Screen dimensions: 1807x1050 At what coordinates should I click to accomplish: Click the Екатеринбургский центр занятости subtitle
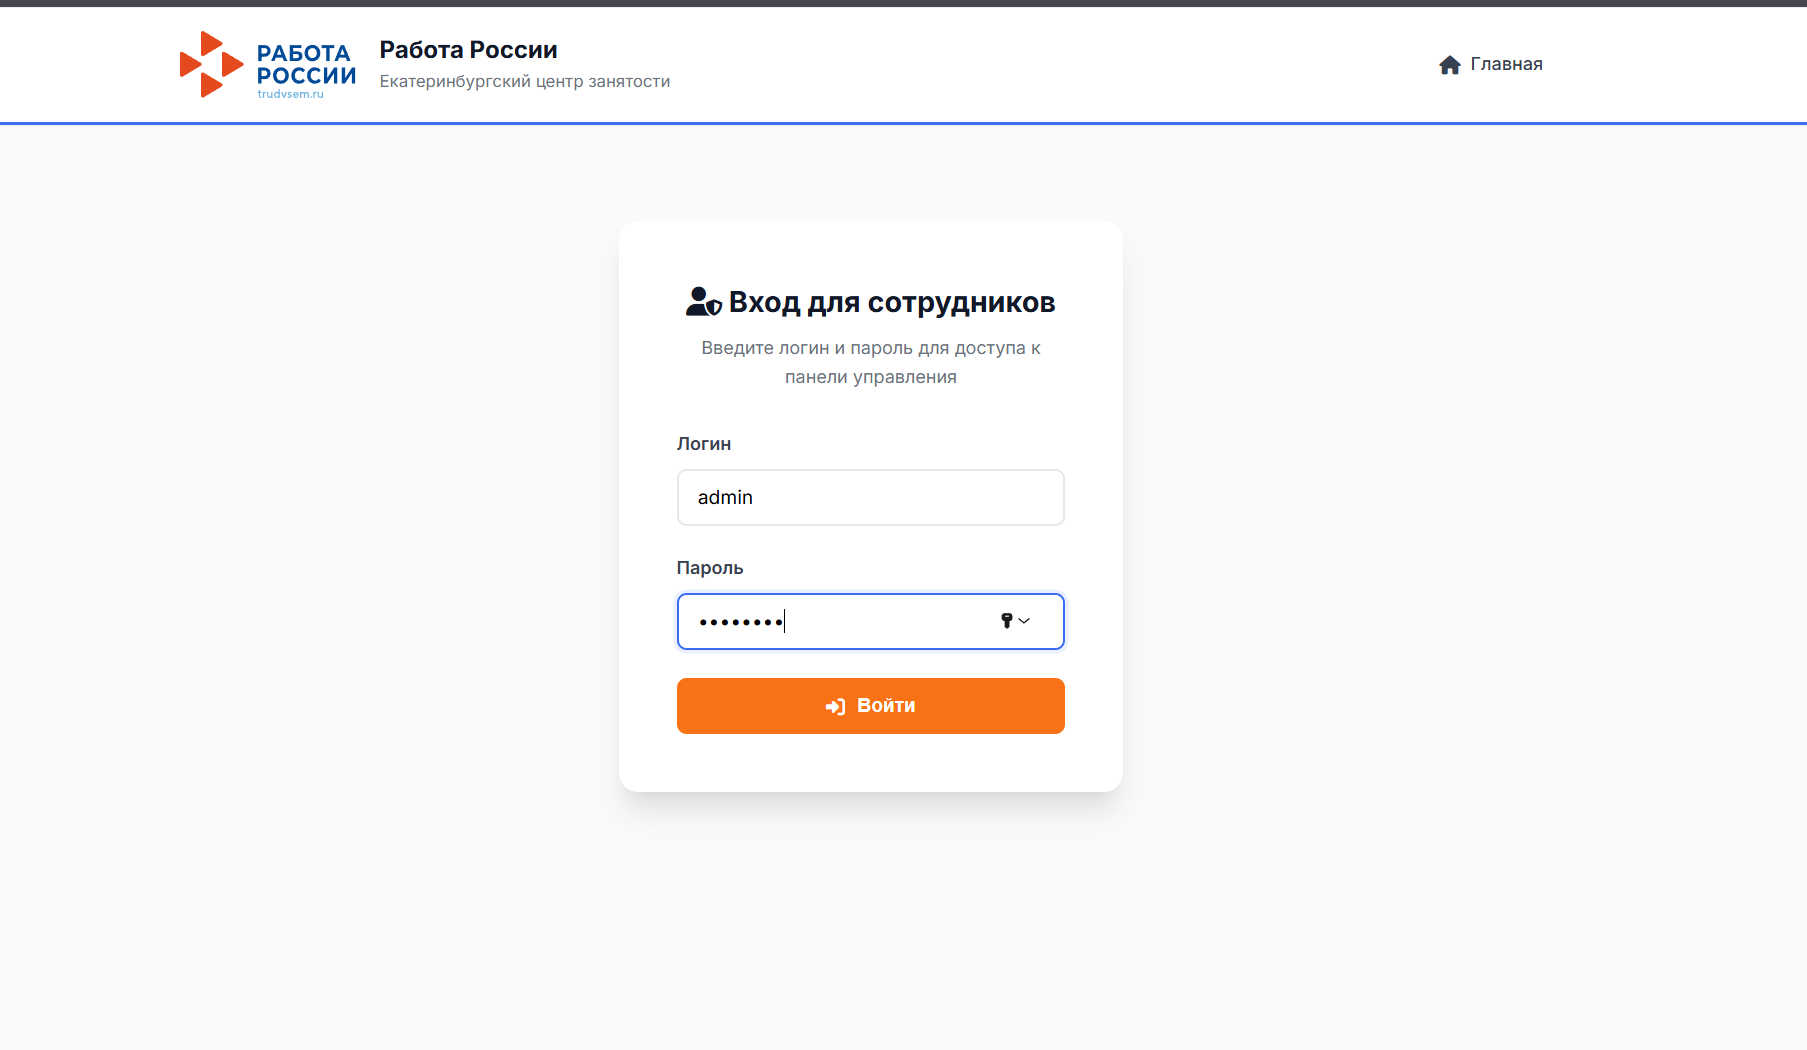[524, 82]
